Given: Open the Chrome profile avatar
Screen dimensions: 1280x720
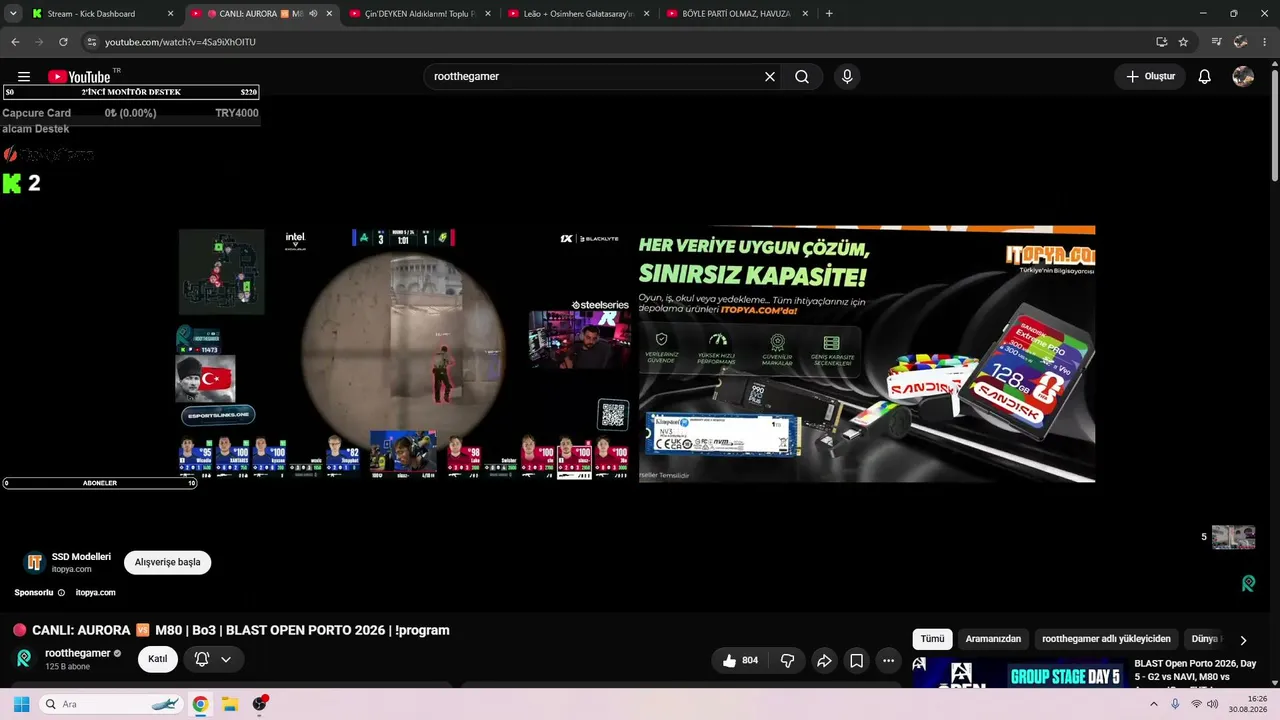Looking at the screenshot, I should (1241, 42).
